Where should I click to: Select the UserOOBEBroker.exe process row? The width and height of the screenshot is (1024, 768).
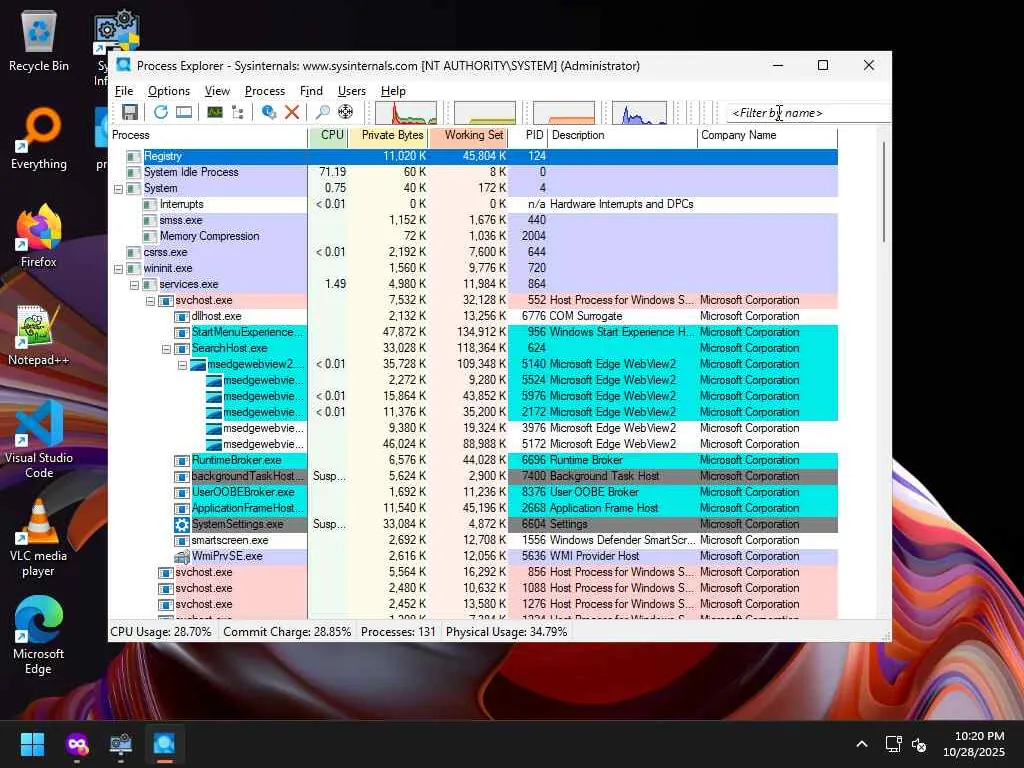[x=474, y=492]
